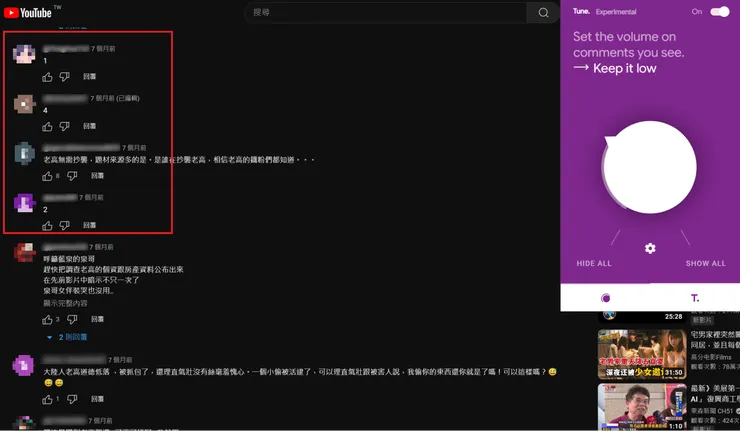Screen dimensions: 740x431
Task: Dislike the comment that says "1"
Action: (x=65, y=77)
